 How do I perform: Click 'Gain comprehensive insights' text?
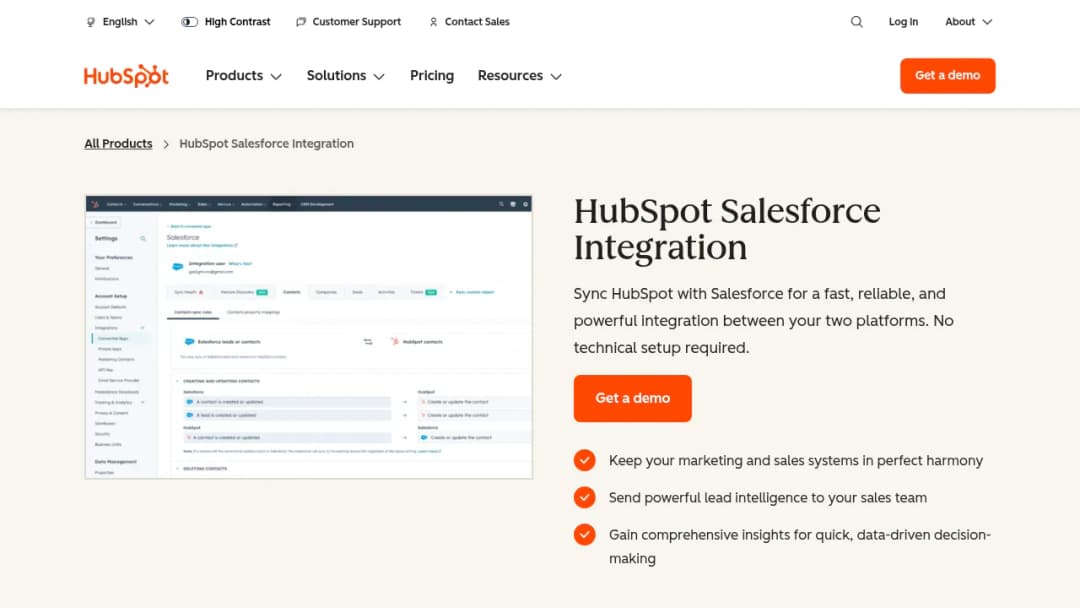(800, 546)
